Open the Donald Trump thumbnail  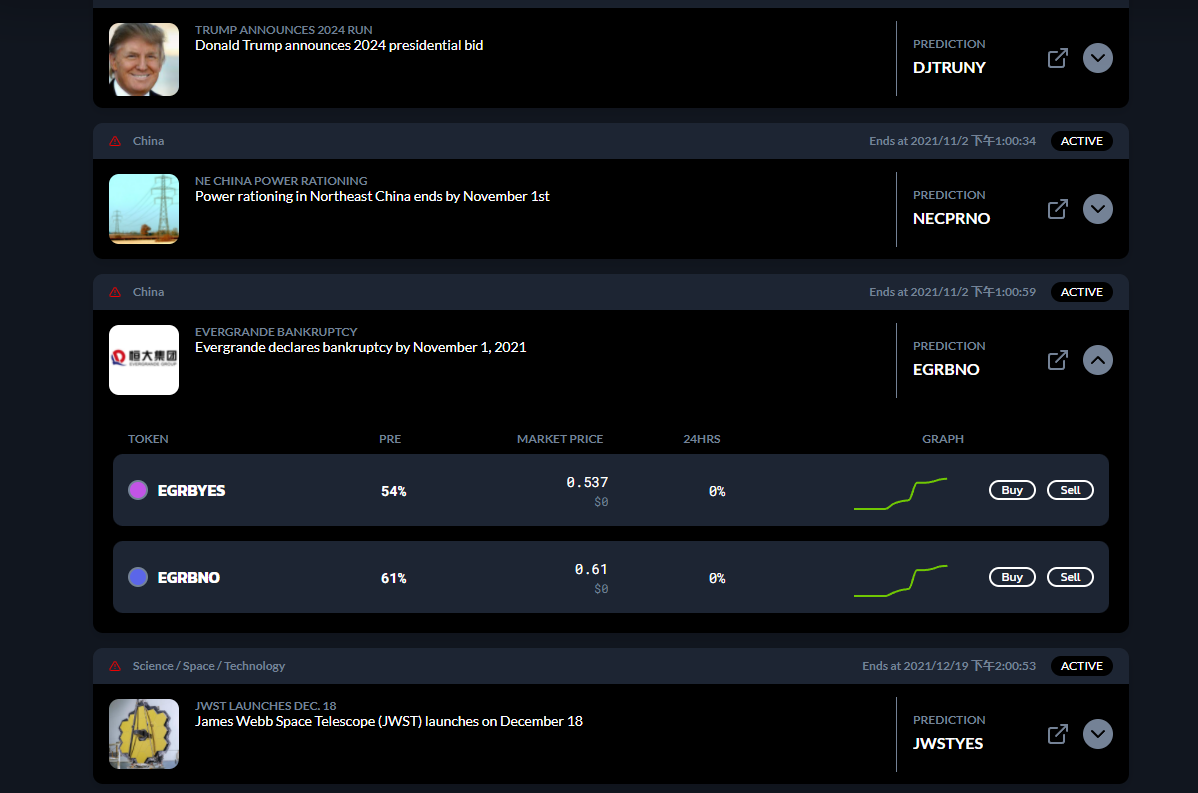coord(144,60)
